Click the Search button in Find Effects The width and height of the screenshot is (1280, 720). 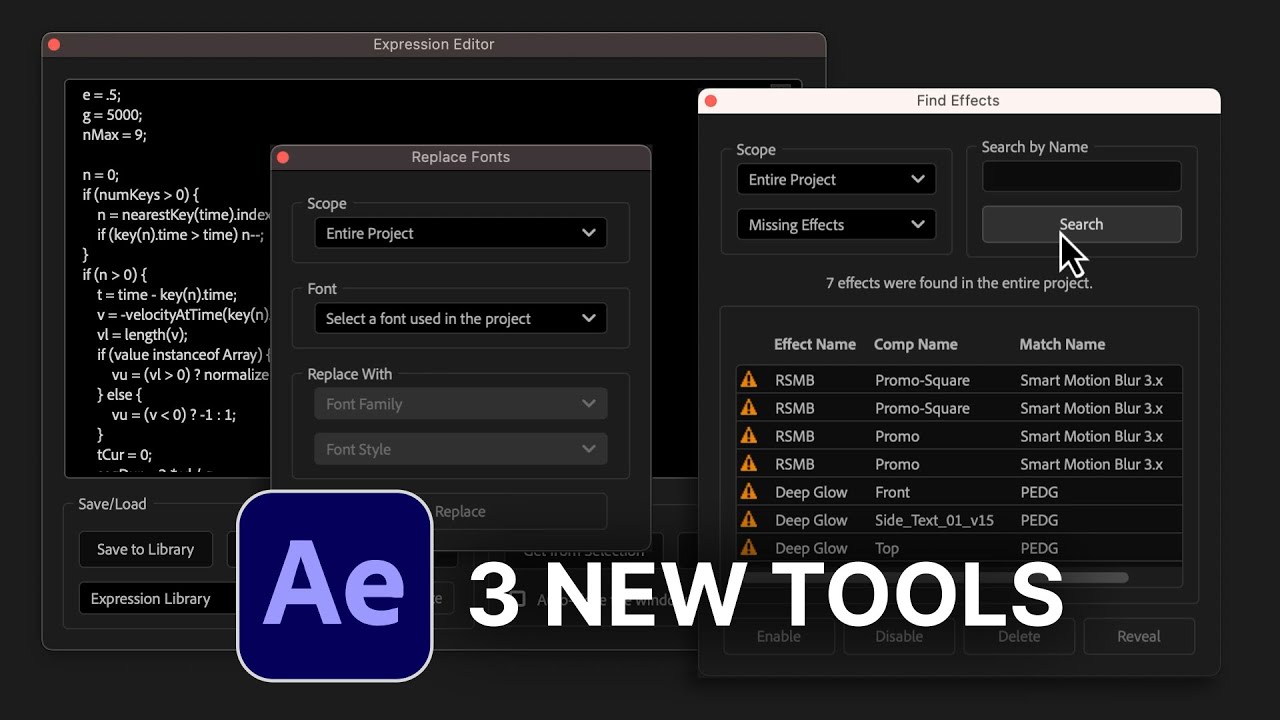1081,225
